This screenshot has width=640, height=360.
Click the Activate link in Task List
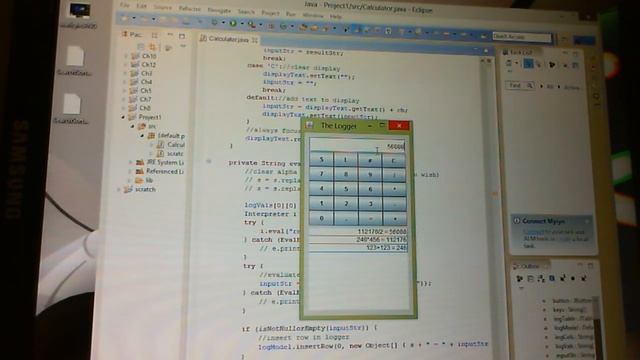[x=571, y=87]
